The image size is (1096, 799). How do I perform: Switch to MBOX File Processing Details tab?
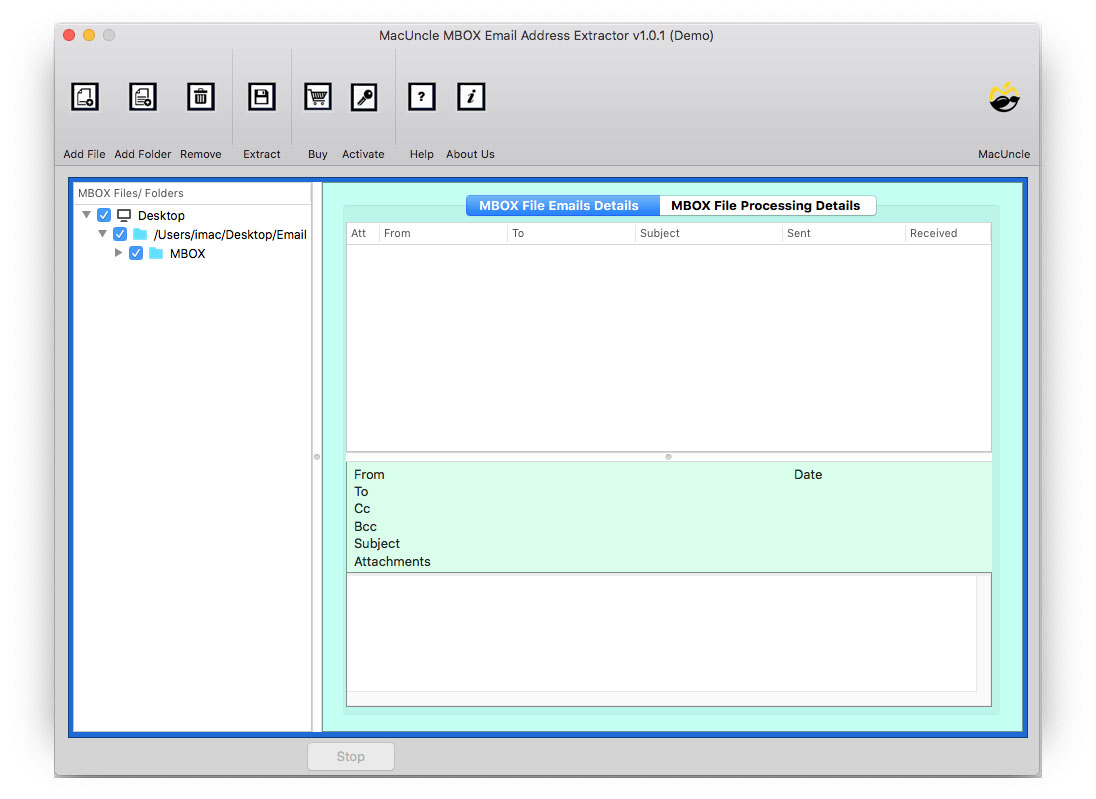[768, 205]
